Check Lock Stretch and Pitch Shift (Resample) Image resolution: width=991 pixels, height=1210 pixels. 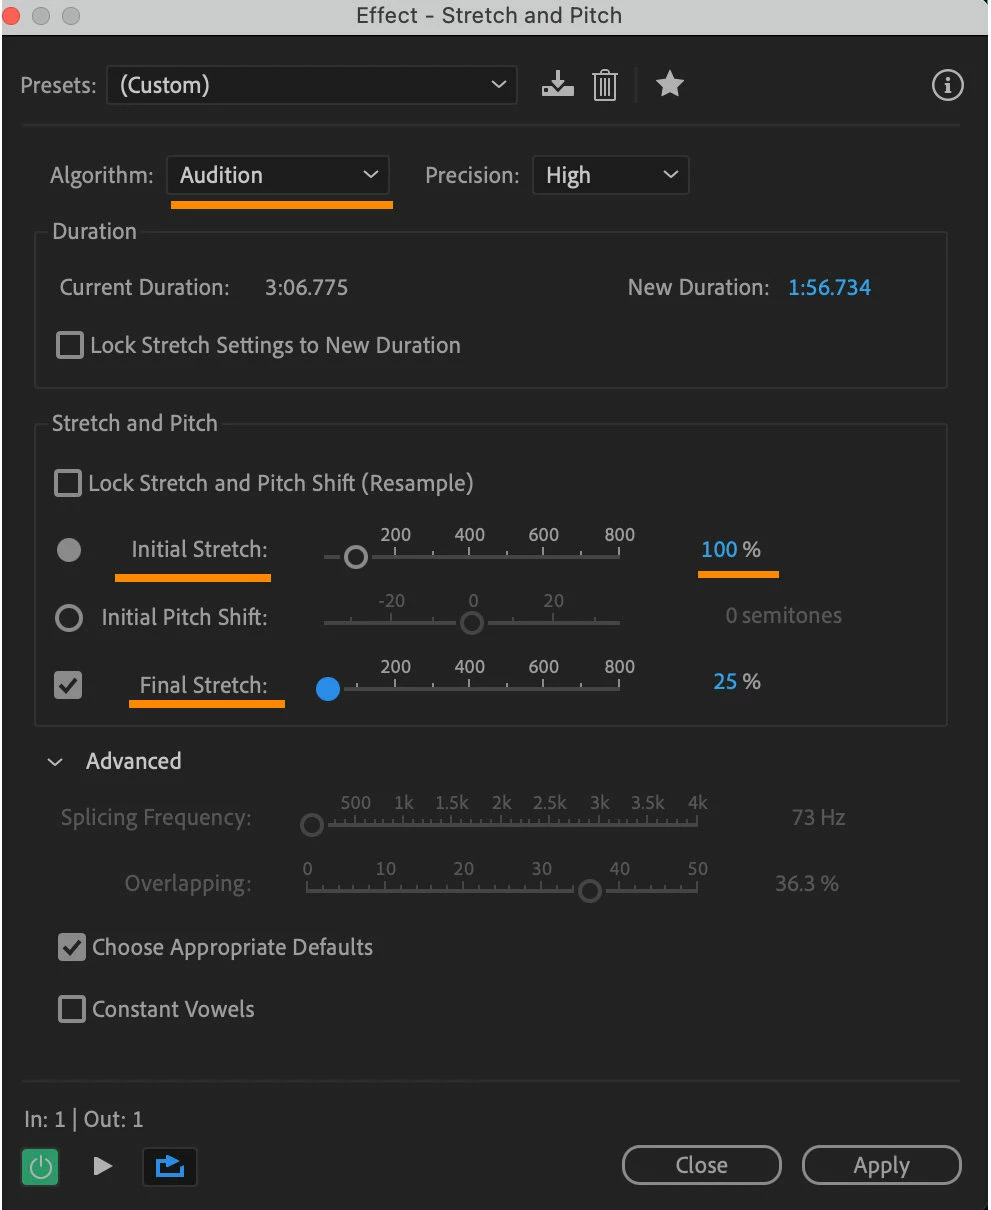tap(68, 484)
